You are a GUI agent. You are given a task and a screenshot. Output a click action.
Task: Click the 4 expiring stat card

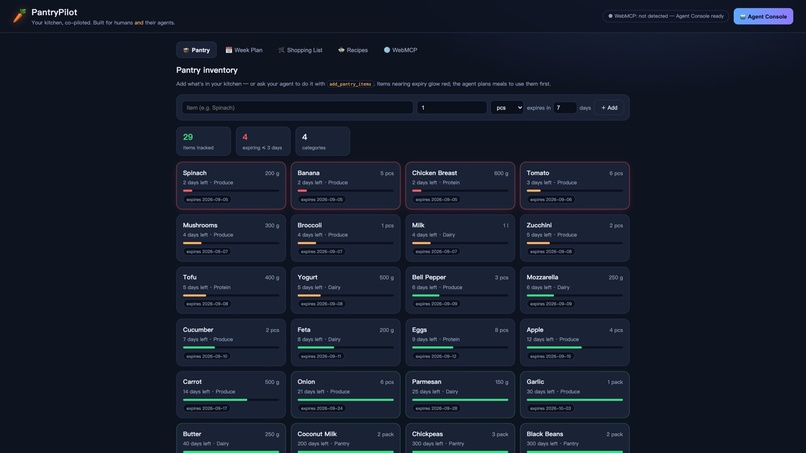(x=263, y=141)
